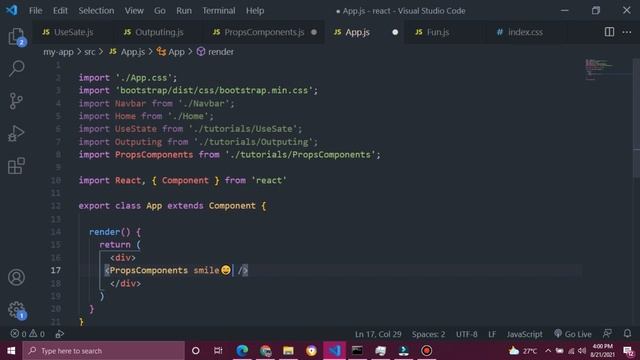Open the Selection menu
This screenshot has width=640, height=360.
(x=96, y=11)
